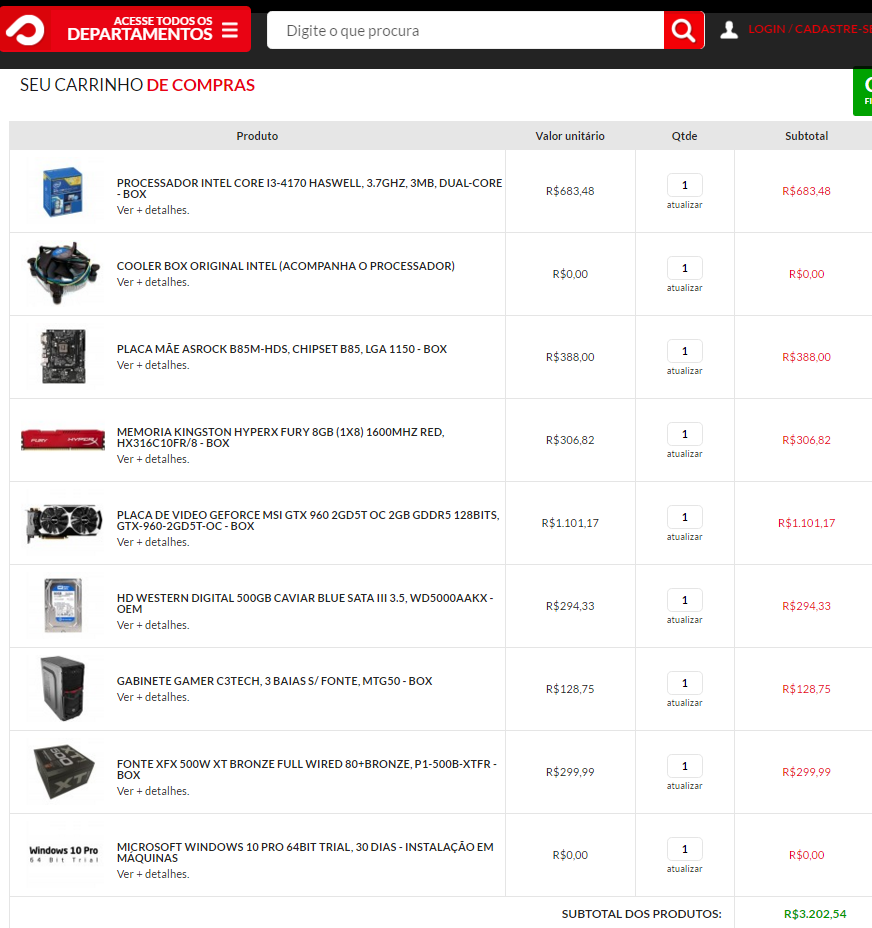This screenshot has width=872, height=928.
Task: Click the R$1.101,17 subtotal value
Action: (806, 523)
